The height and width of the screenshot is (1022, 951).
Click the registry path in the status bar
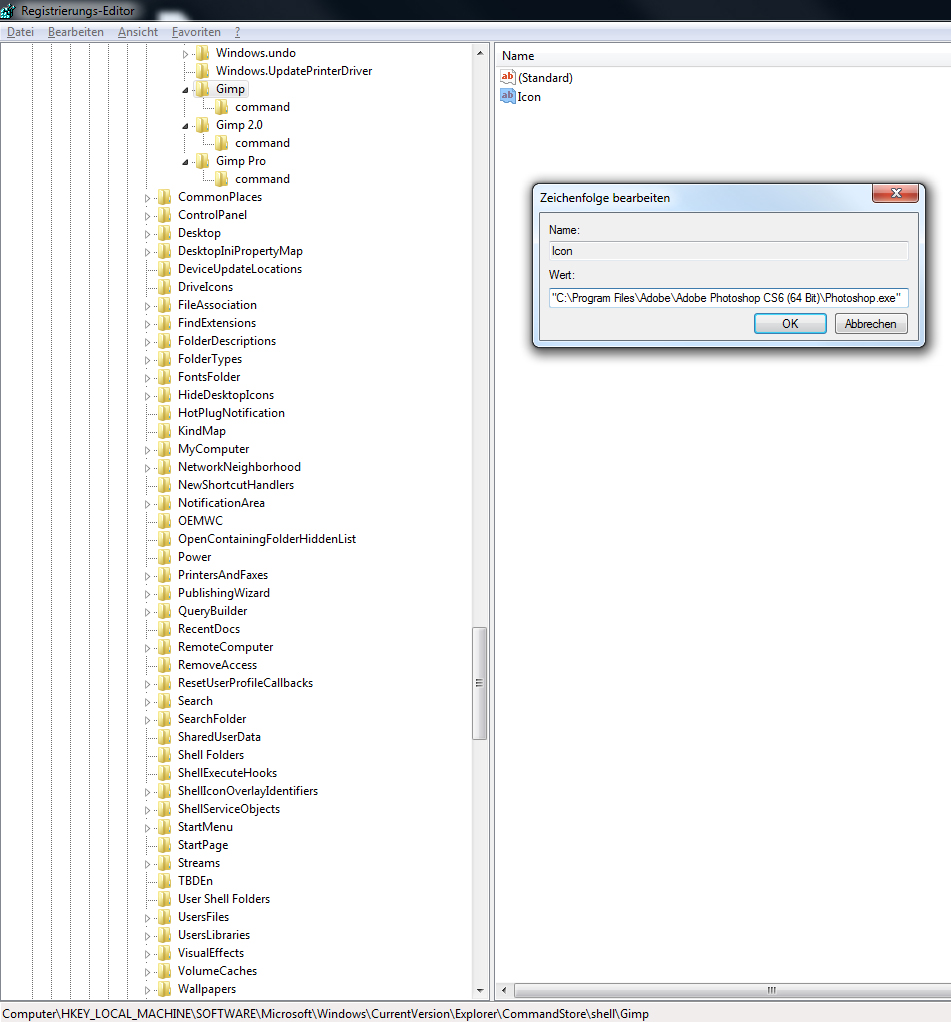(x=326, y=1014)
